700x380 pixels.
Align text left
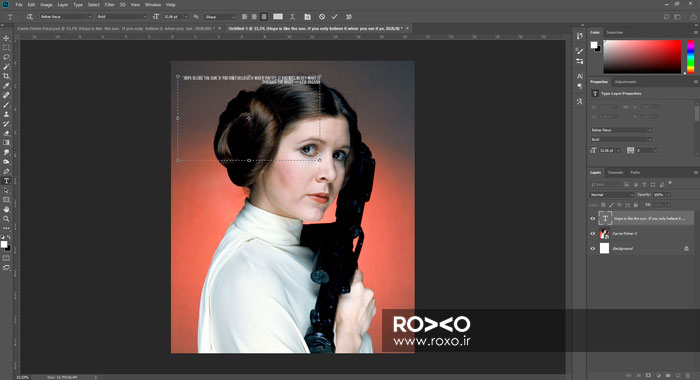(244, 17)
